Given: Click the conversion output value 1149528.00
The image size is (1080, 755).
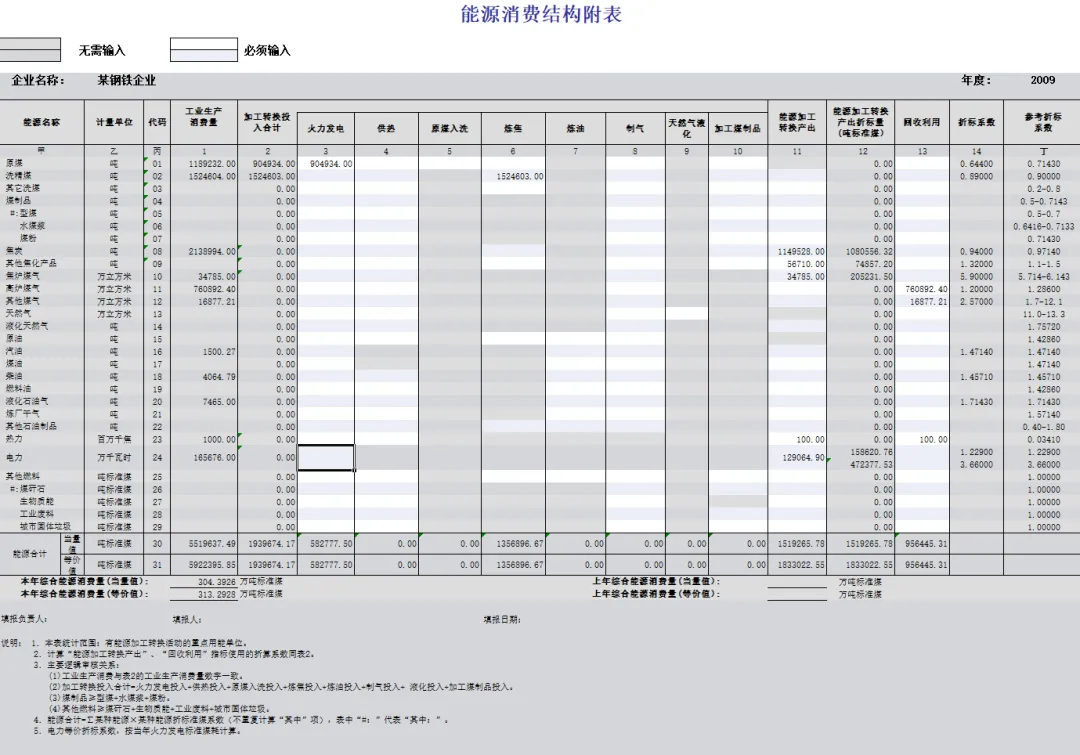Looking at the screenshot, I should (801, 251).
